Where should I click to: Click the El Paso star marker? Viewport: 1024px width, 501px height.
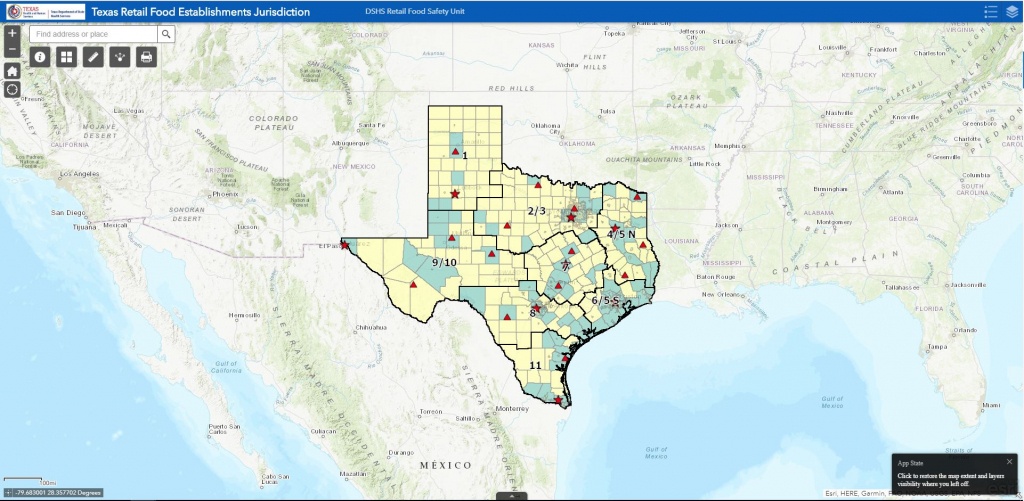click(x=345, y=243)
